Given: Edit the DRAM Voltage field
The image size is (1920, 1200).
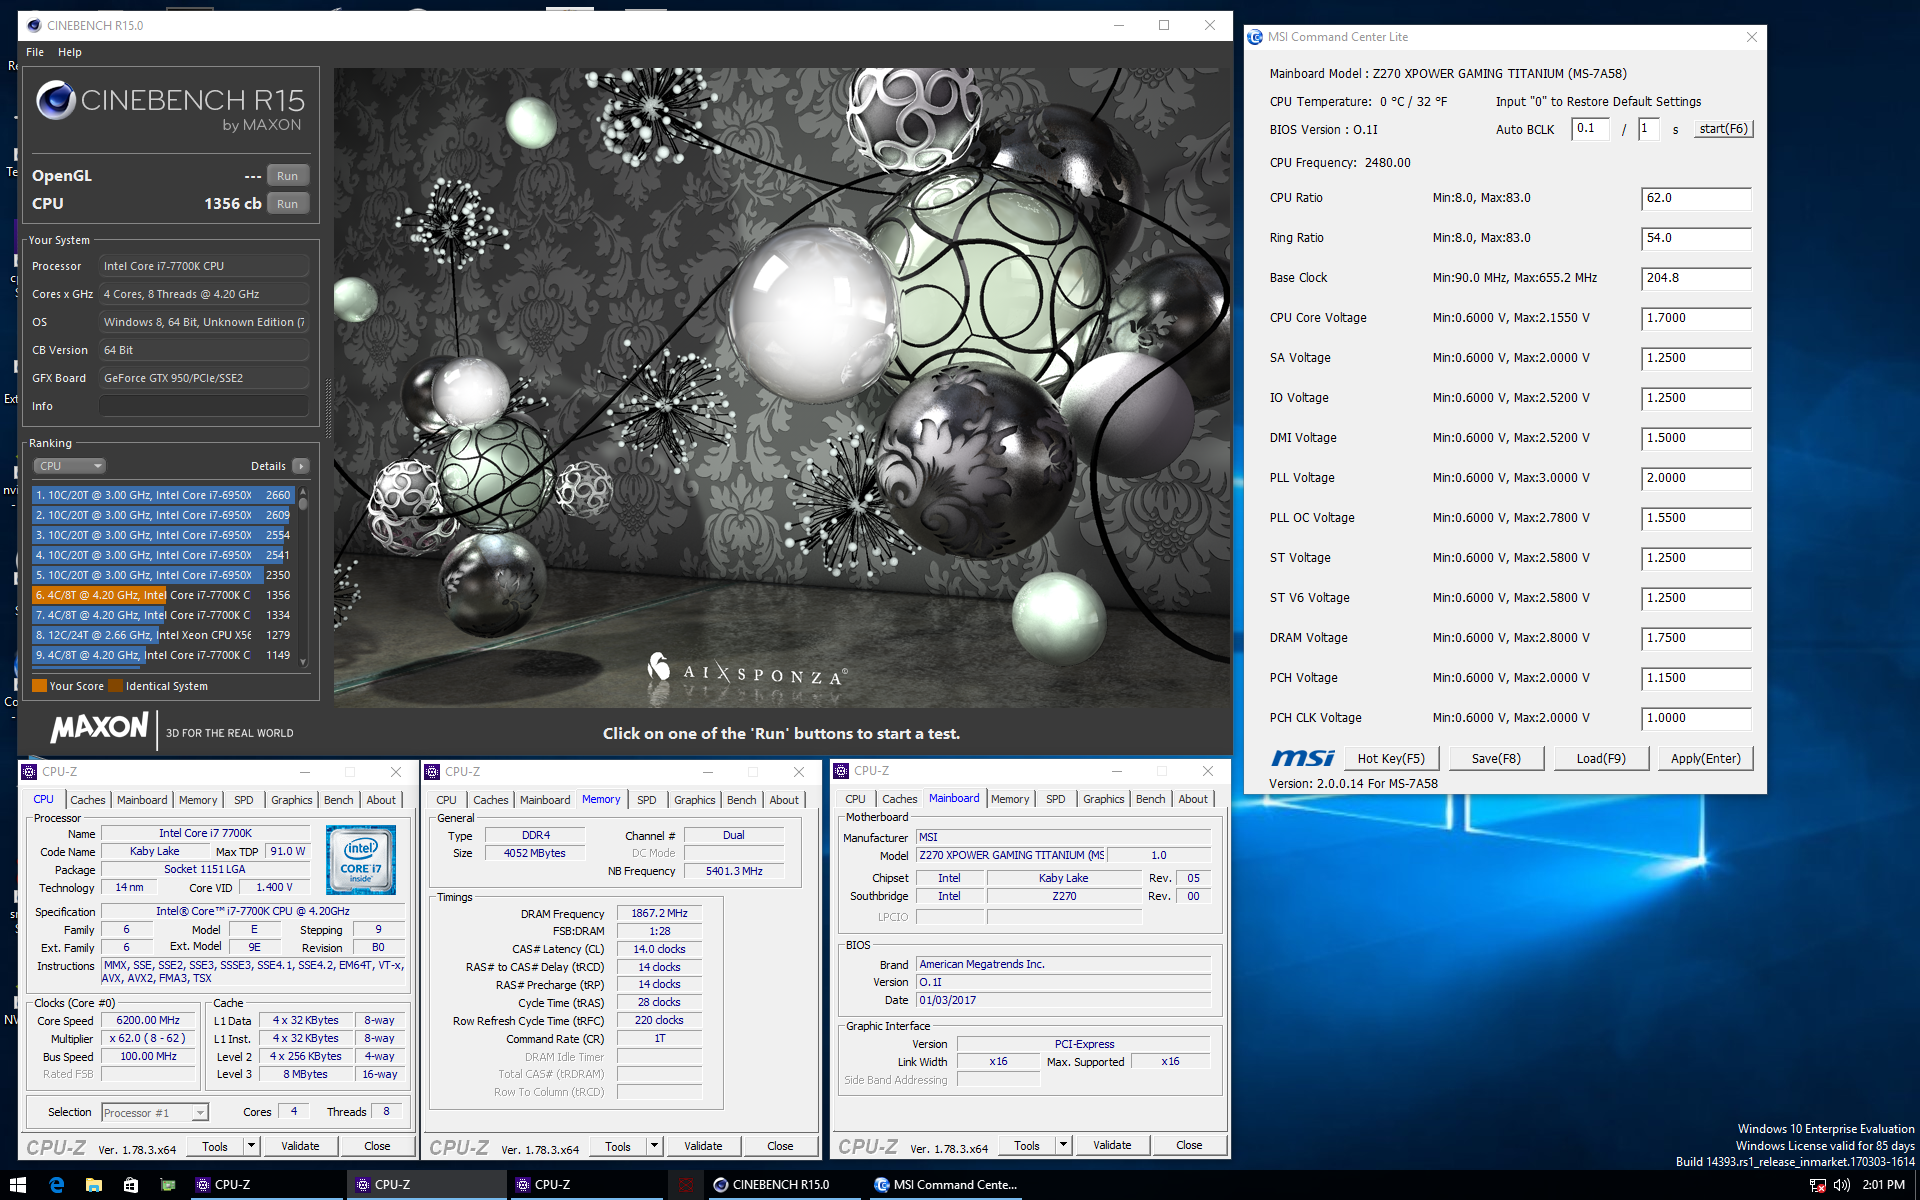Looking at the screenshot, I should click(1696, 638).
